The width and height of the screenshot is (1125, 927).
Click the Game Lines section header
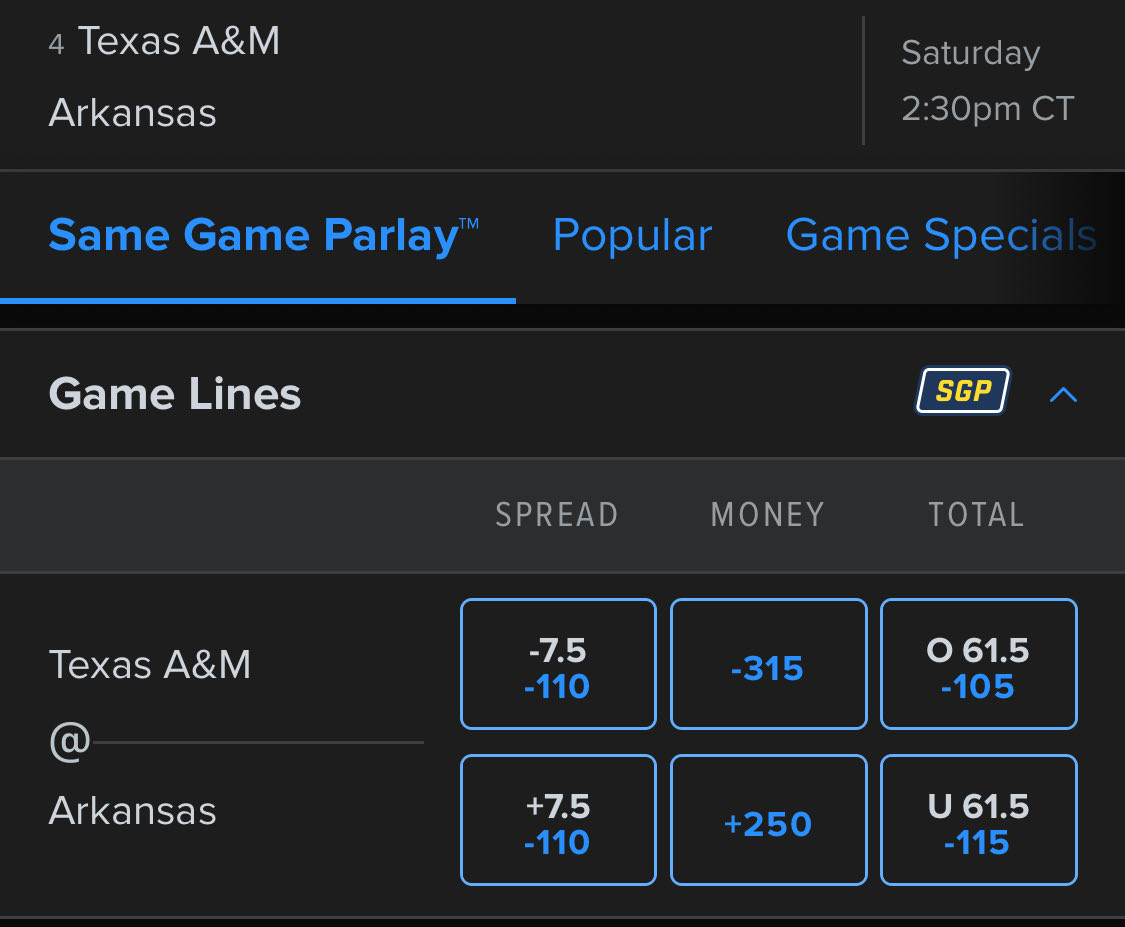click(x=175, y=394)
